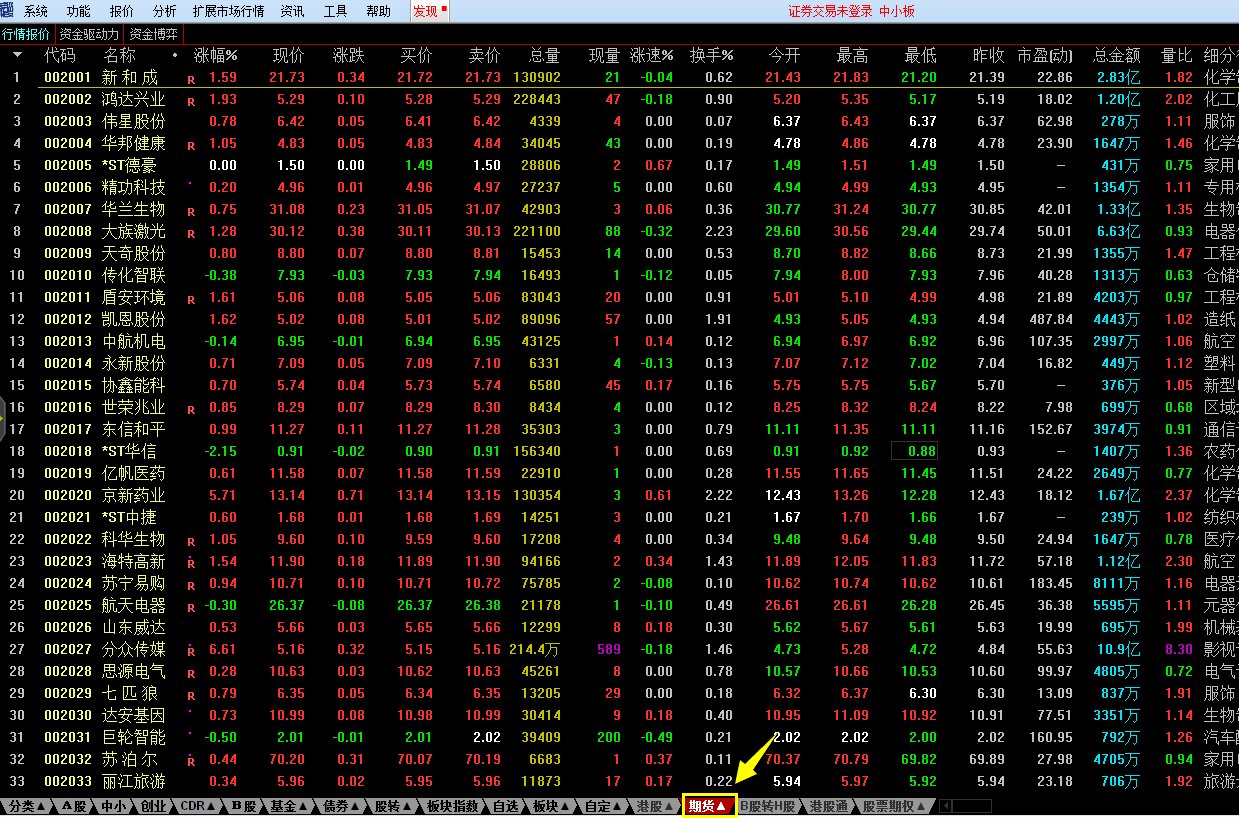Sort by the 现价 column header
This screenshot has height=818, width=1239.
(x=289, y=55)
